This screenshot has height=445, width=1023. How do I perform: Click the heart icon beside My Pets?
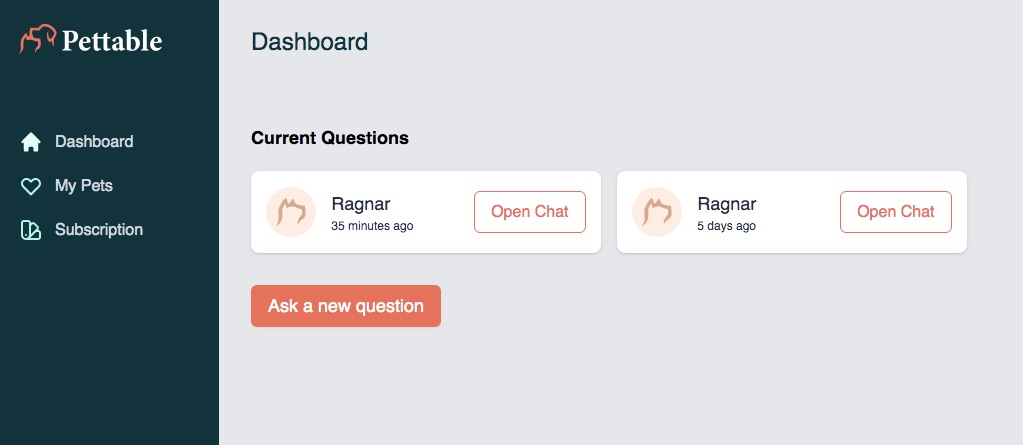tap(31, 187)
